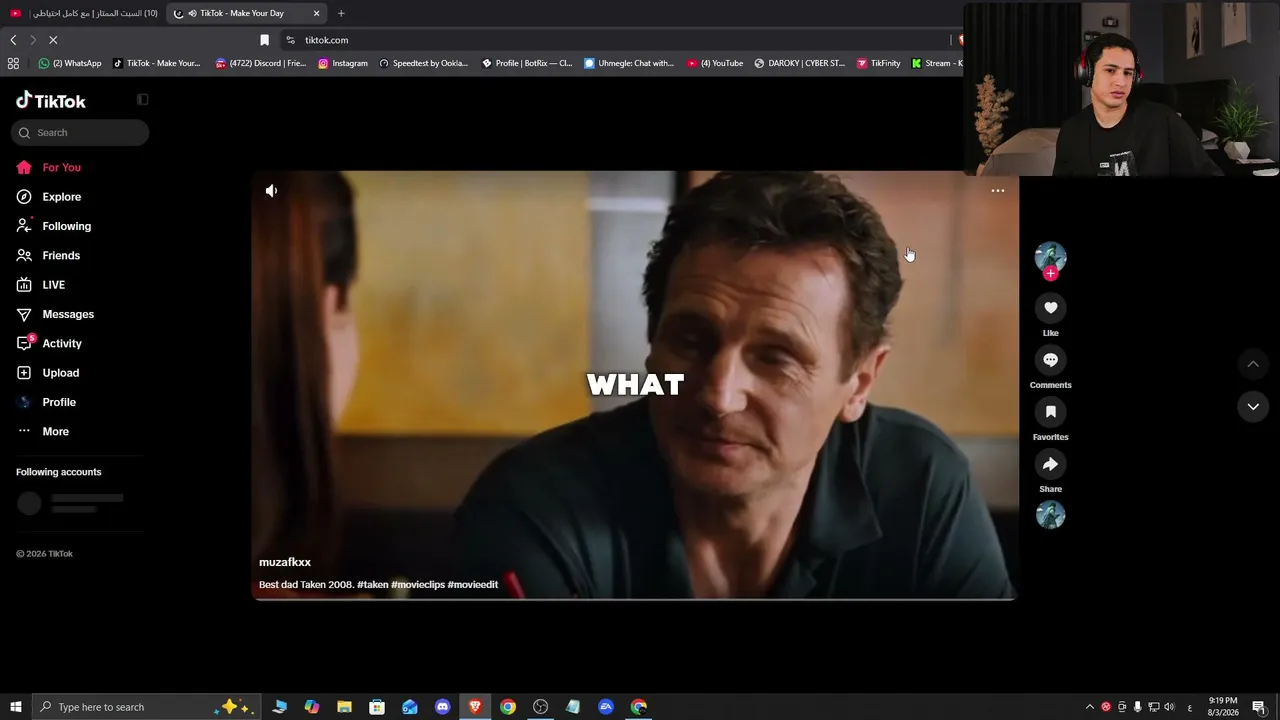Open the muzafkxx username link
The image size is (1280, 720).
coord(285,562)
